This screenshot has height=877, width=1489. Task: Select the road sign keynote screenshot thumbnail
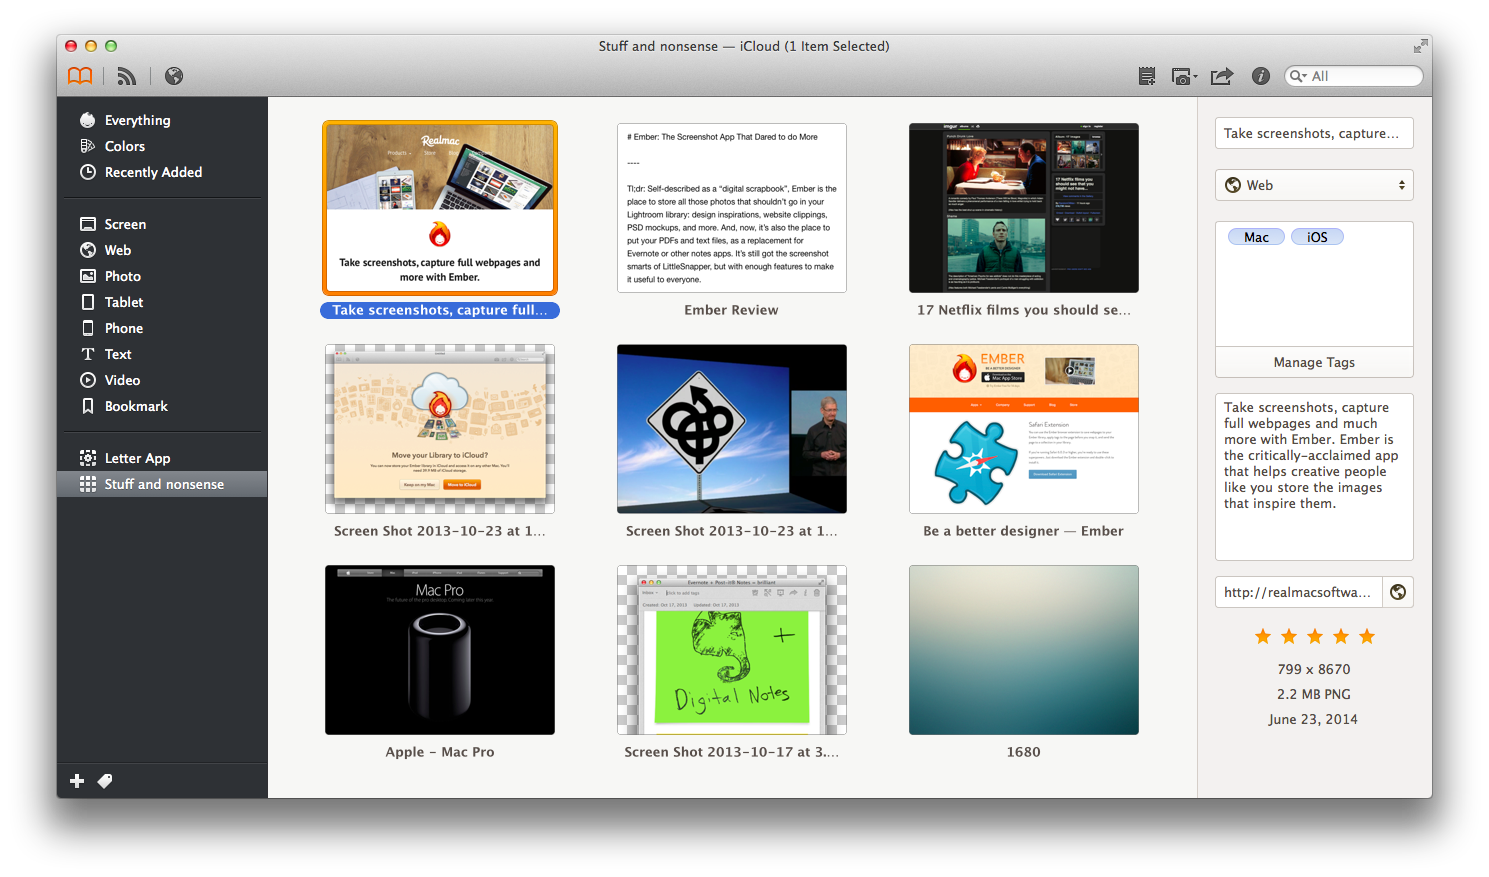tap(732, 429)
